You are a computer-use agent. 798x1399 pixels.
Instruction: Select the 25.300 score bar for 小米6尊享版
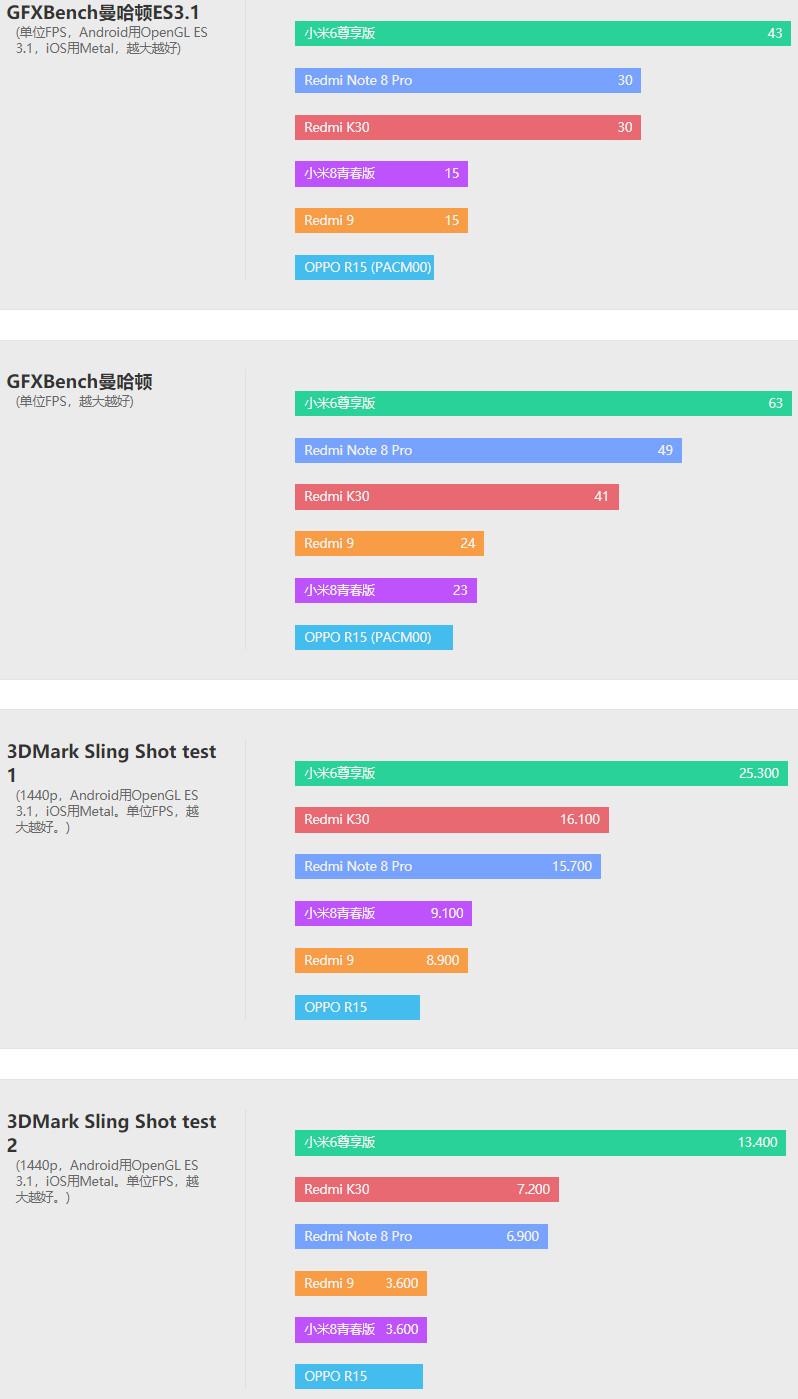click(x=542, y=773)
